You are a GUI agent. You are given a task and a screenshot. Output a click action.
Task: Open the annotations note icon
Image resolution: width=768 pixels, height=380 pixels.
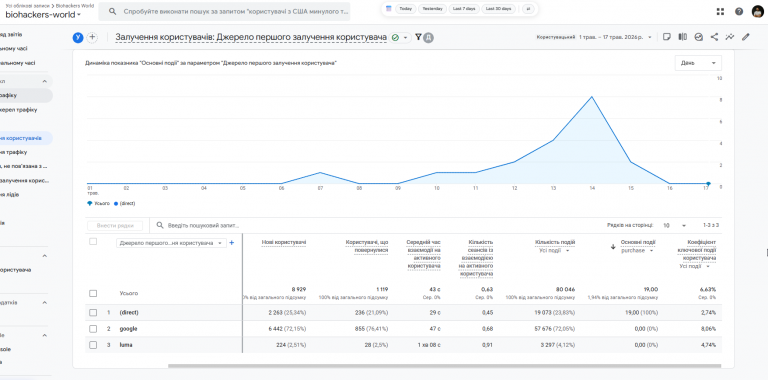666,37
